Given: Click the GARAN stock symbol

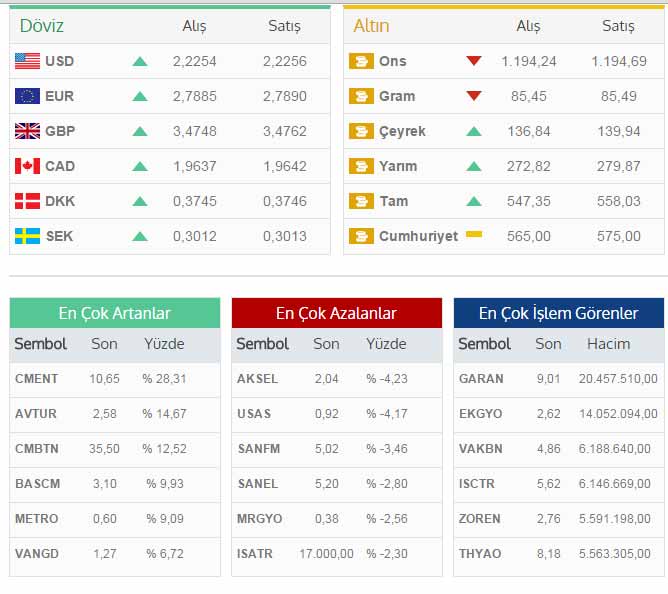Looking at the screenshot, I should [481, 379].
